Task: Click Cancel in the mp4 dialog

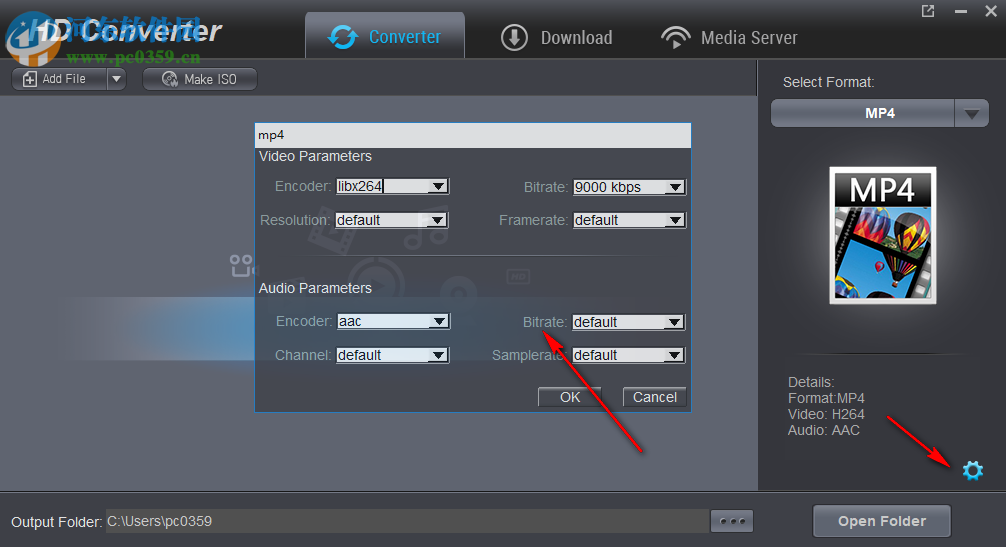Action: tap(654, 397)
